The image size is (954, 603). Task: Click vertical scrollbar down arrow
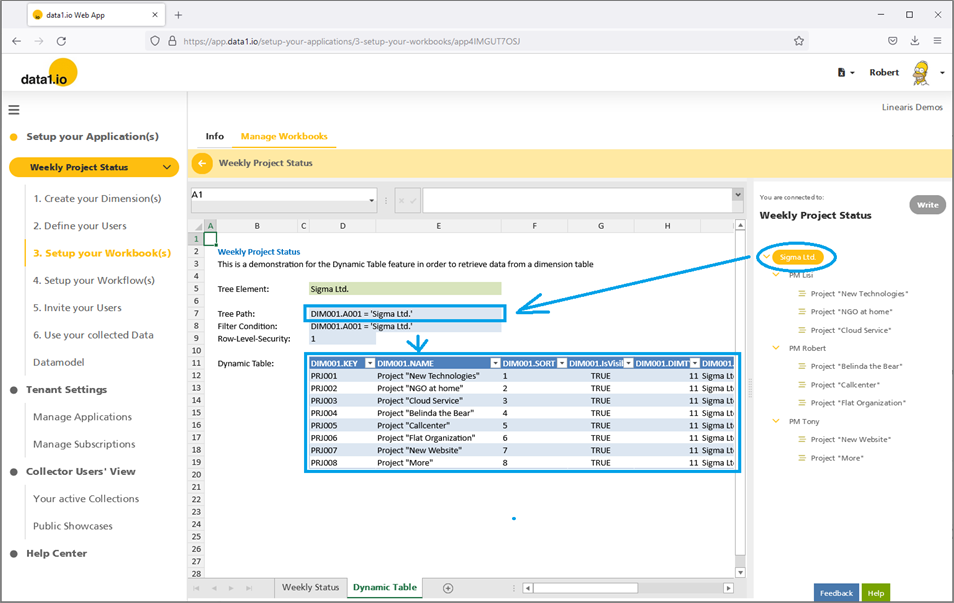740,573
